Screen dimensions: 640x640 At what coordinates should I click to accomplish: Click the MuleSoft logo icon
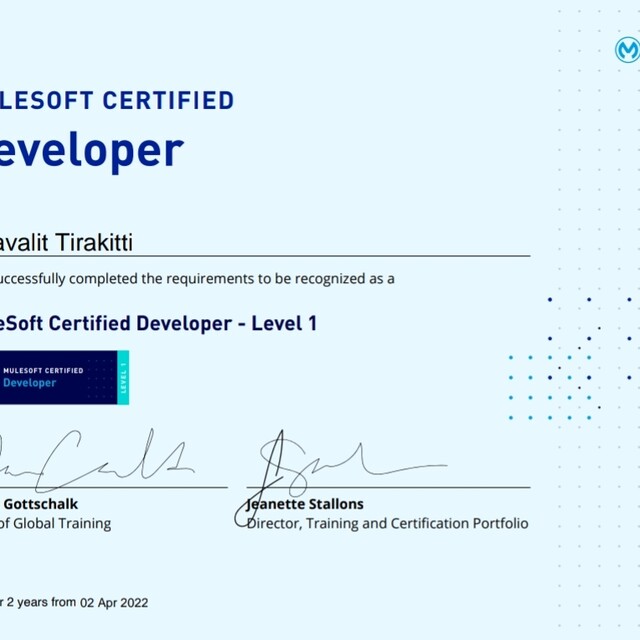click(x=628, y=50)
